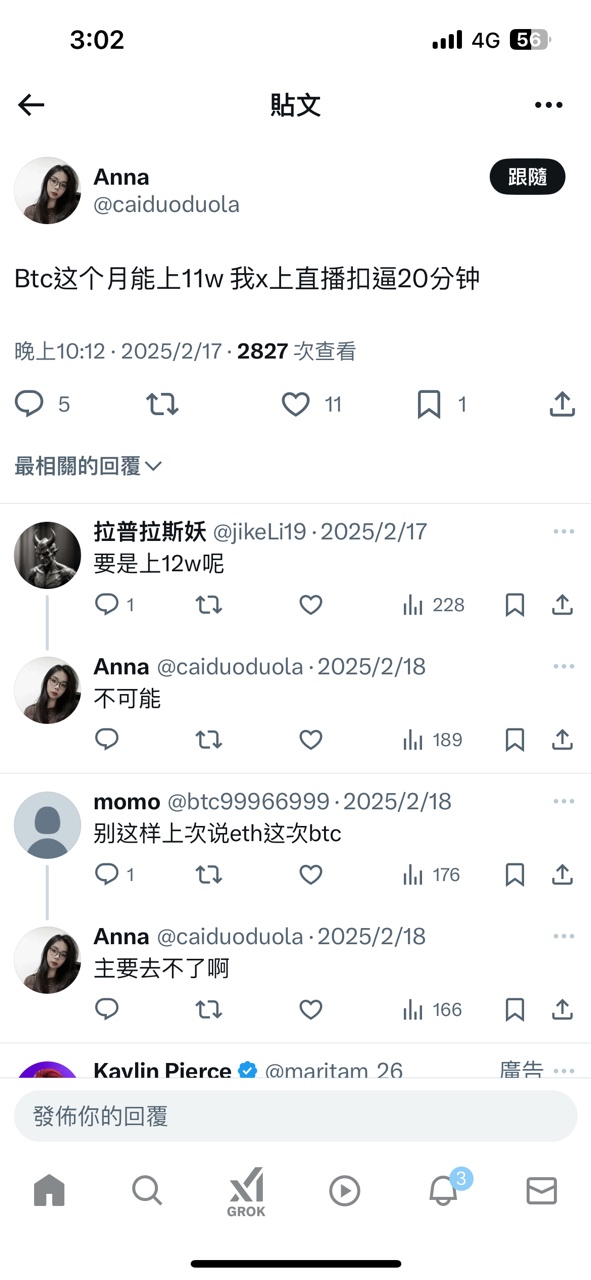Tap the back arrow icon

(31, 105)
